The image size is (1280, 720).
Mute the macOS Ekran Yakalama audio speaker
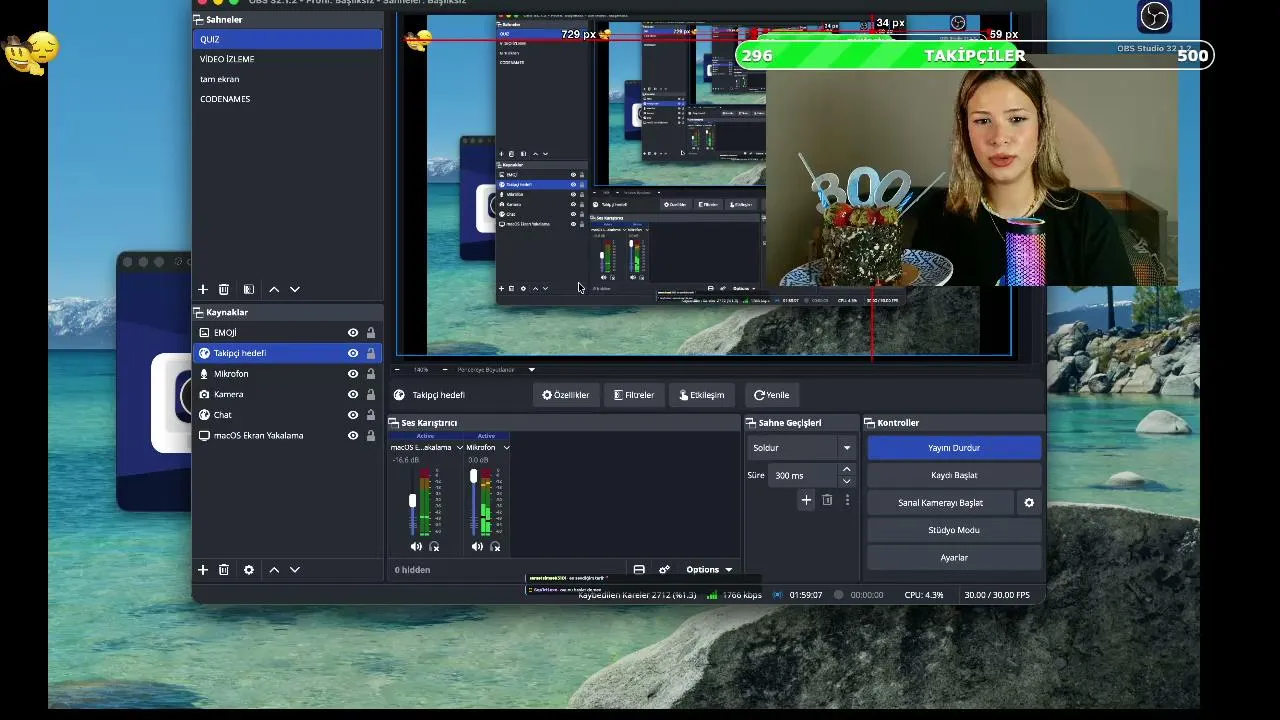pyautogui.click(x=416, y=547)
